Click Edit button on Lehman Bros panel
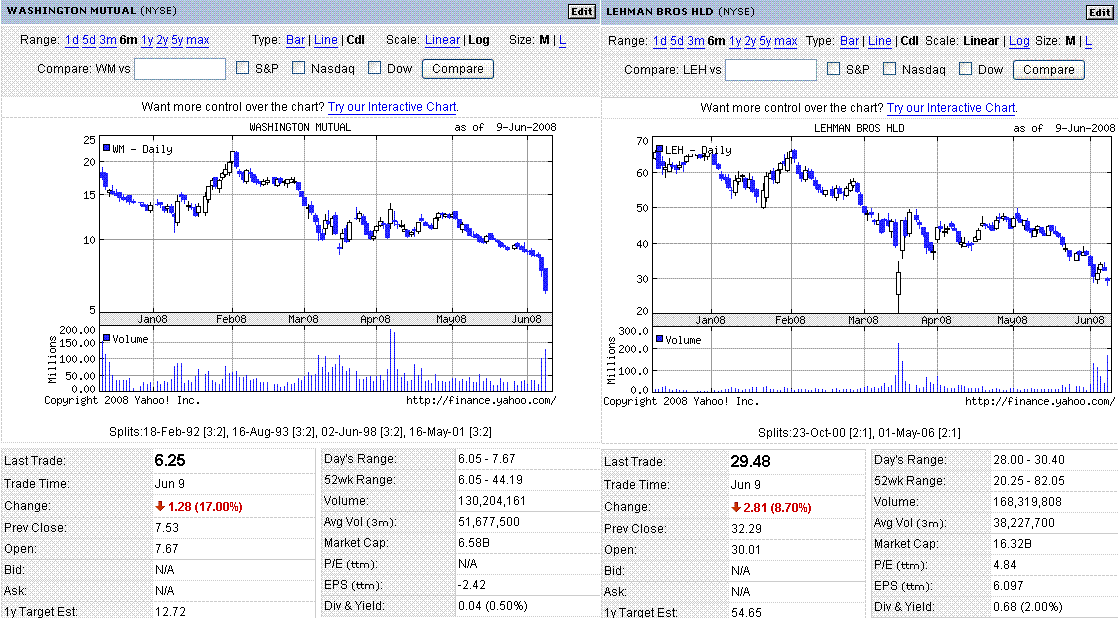 tap(1100, 12)
